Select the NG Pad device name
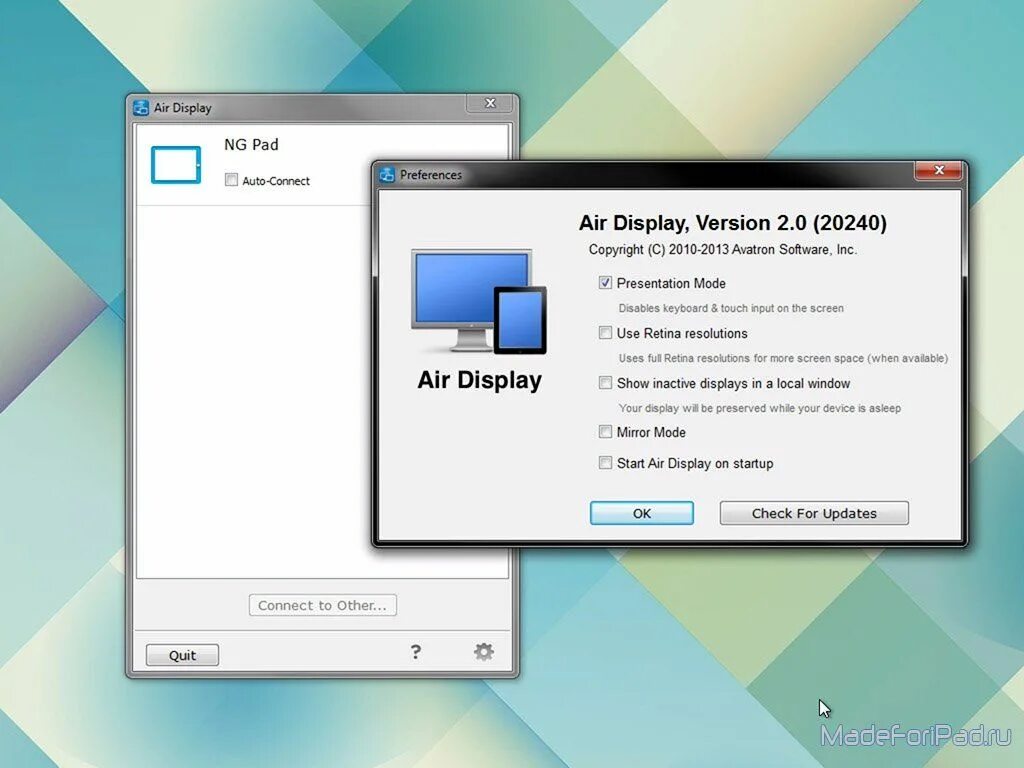 251,144
